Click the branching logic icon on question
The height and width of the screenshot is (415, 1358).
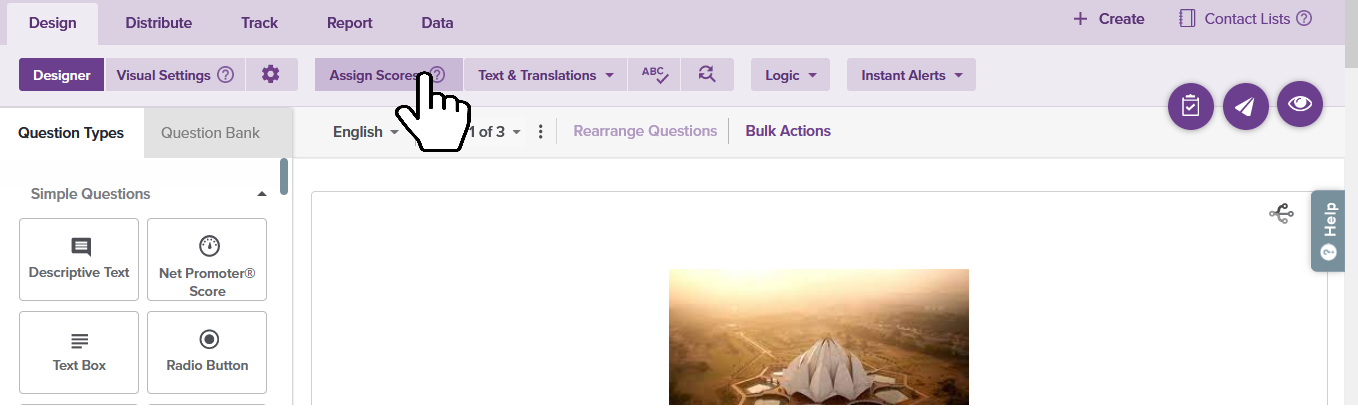[x=1281, y=213]
